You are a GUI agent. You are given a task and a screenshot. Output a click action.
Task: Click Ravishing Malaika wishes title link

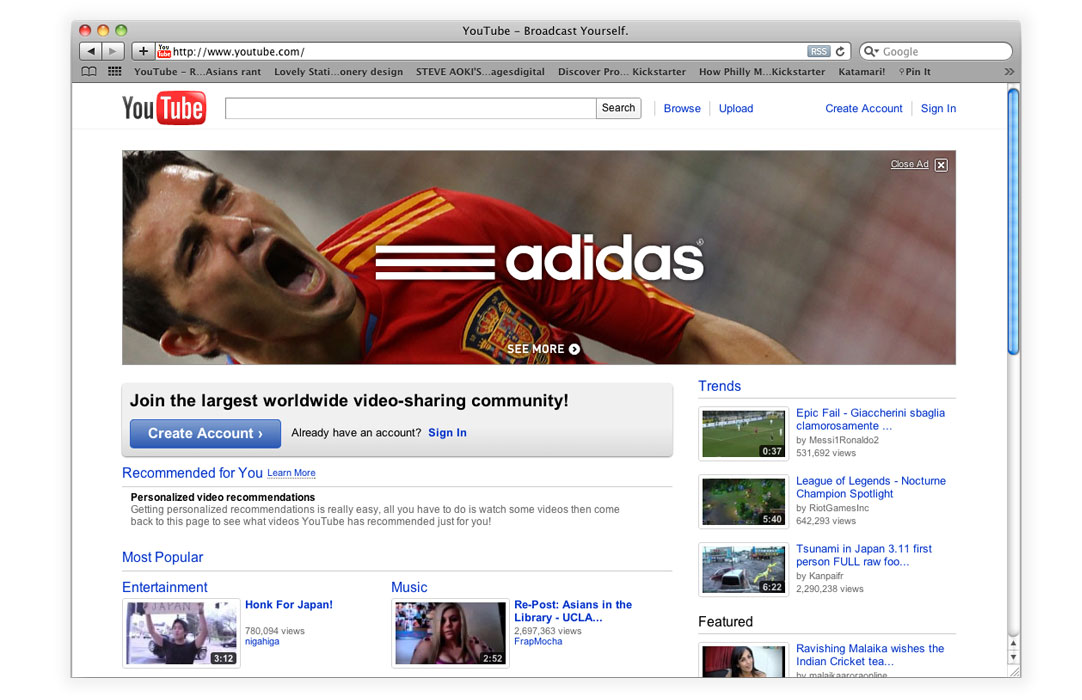pyautogui.click(x=869, y=654)
